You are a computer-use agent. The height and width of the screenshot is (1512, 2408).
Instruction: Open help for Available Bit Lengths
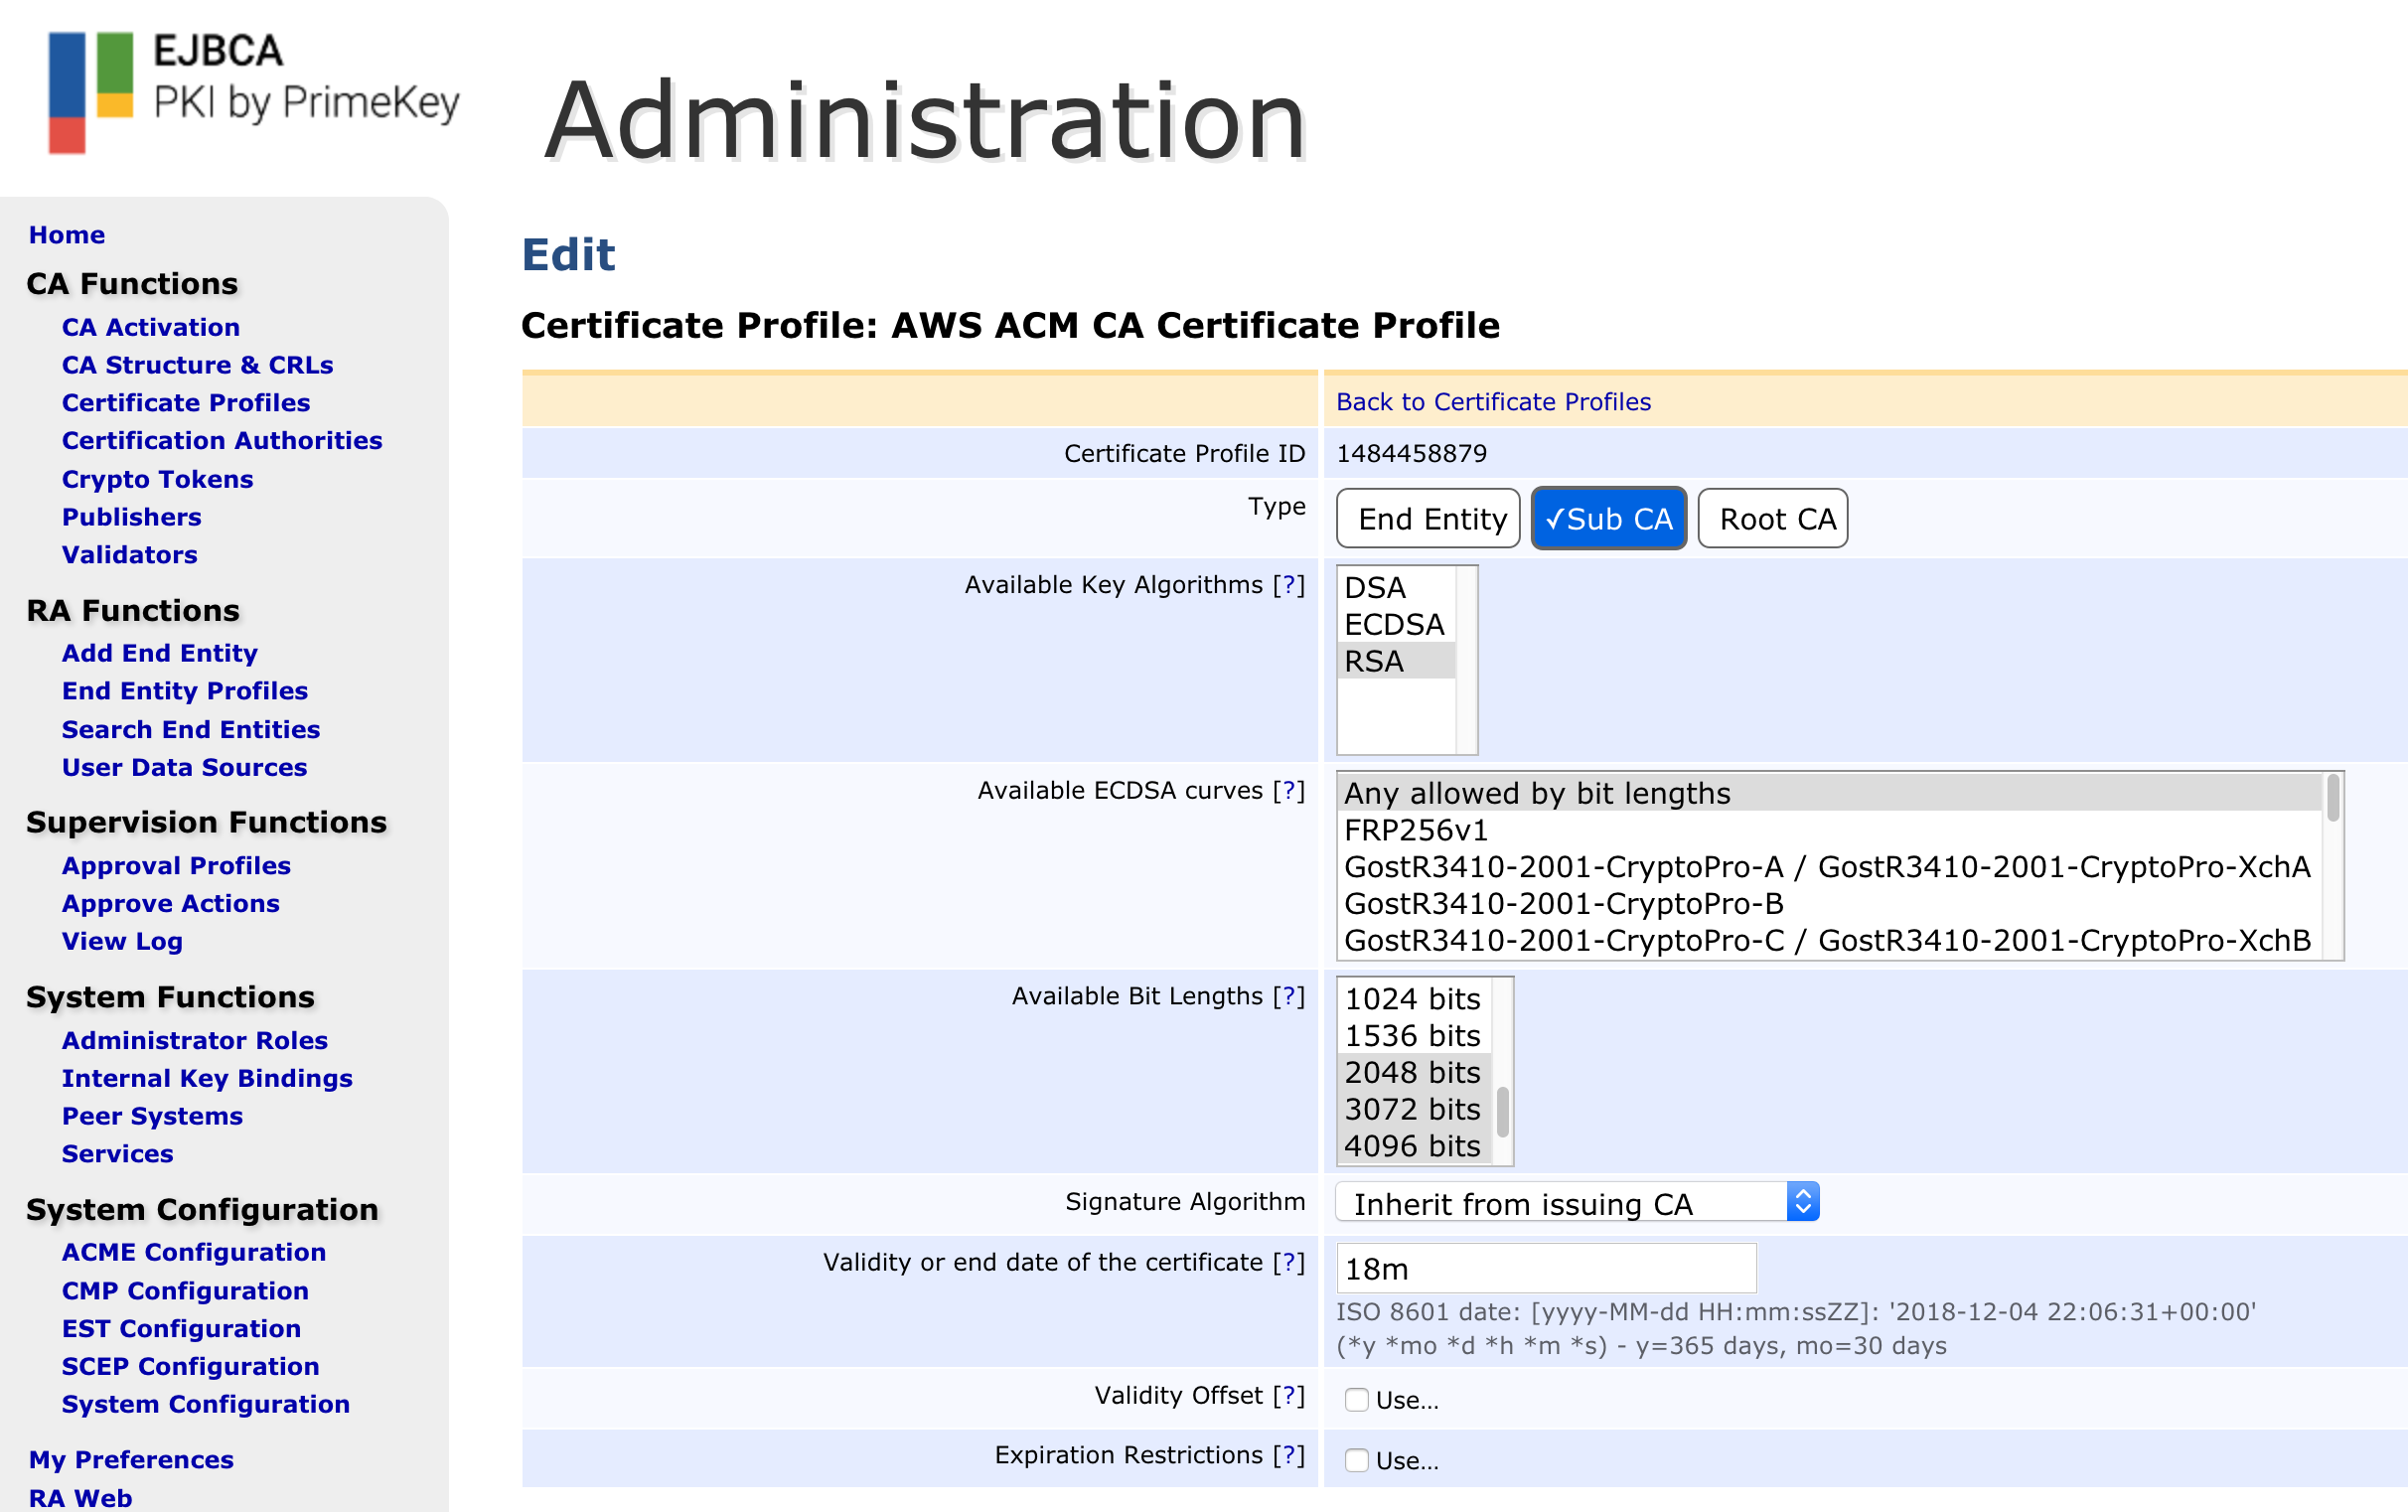point(1289,996)
